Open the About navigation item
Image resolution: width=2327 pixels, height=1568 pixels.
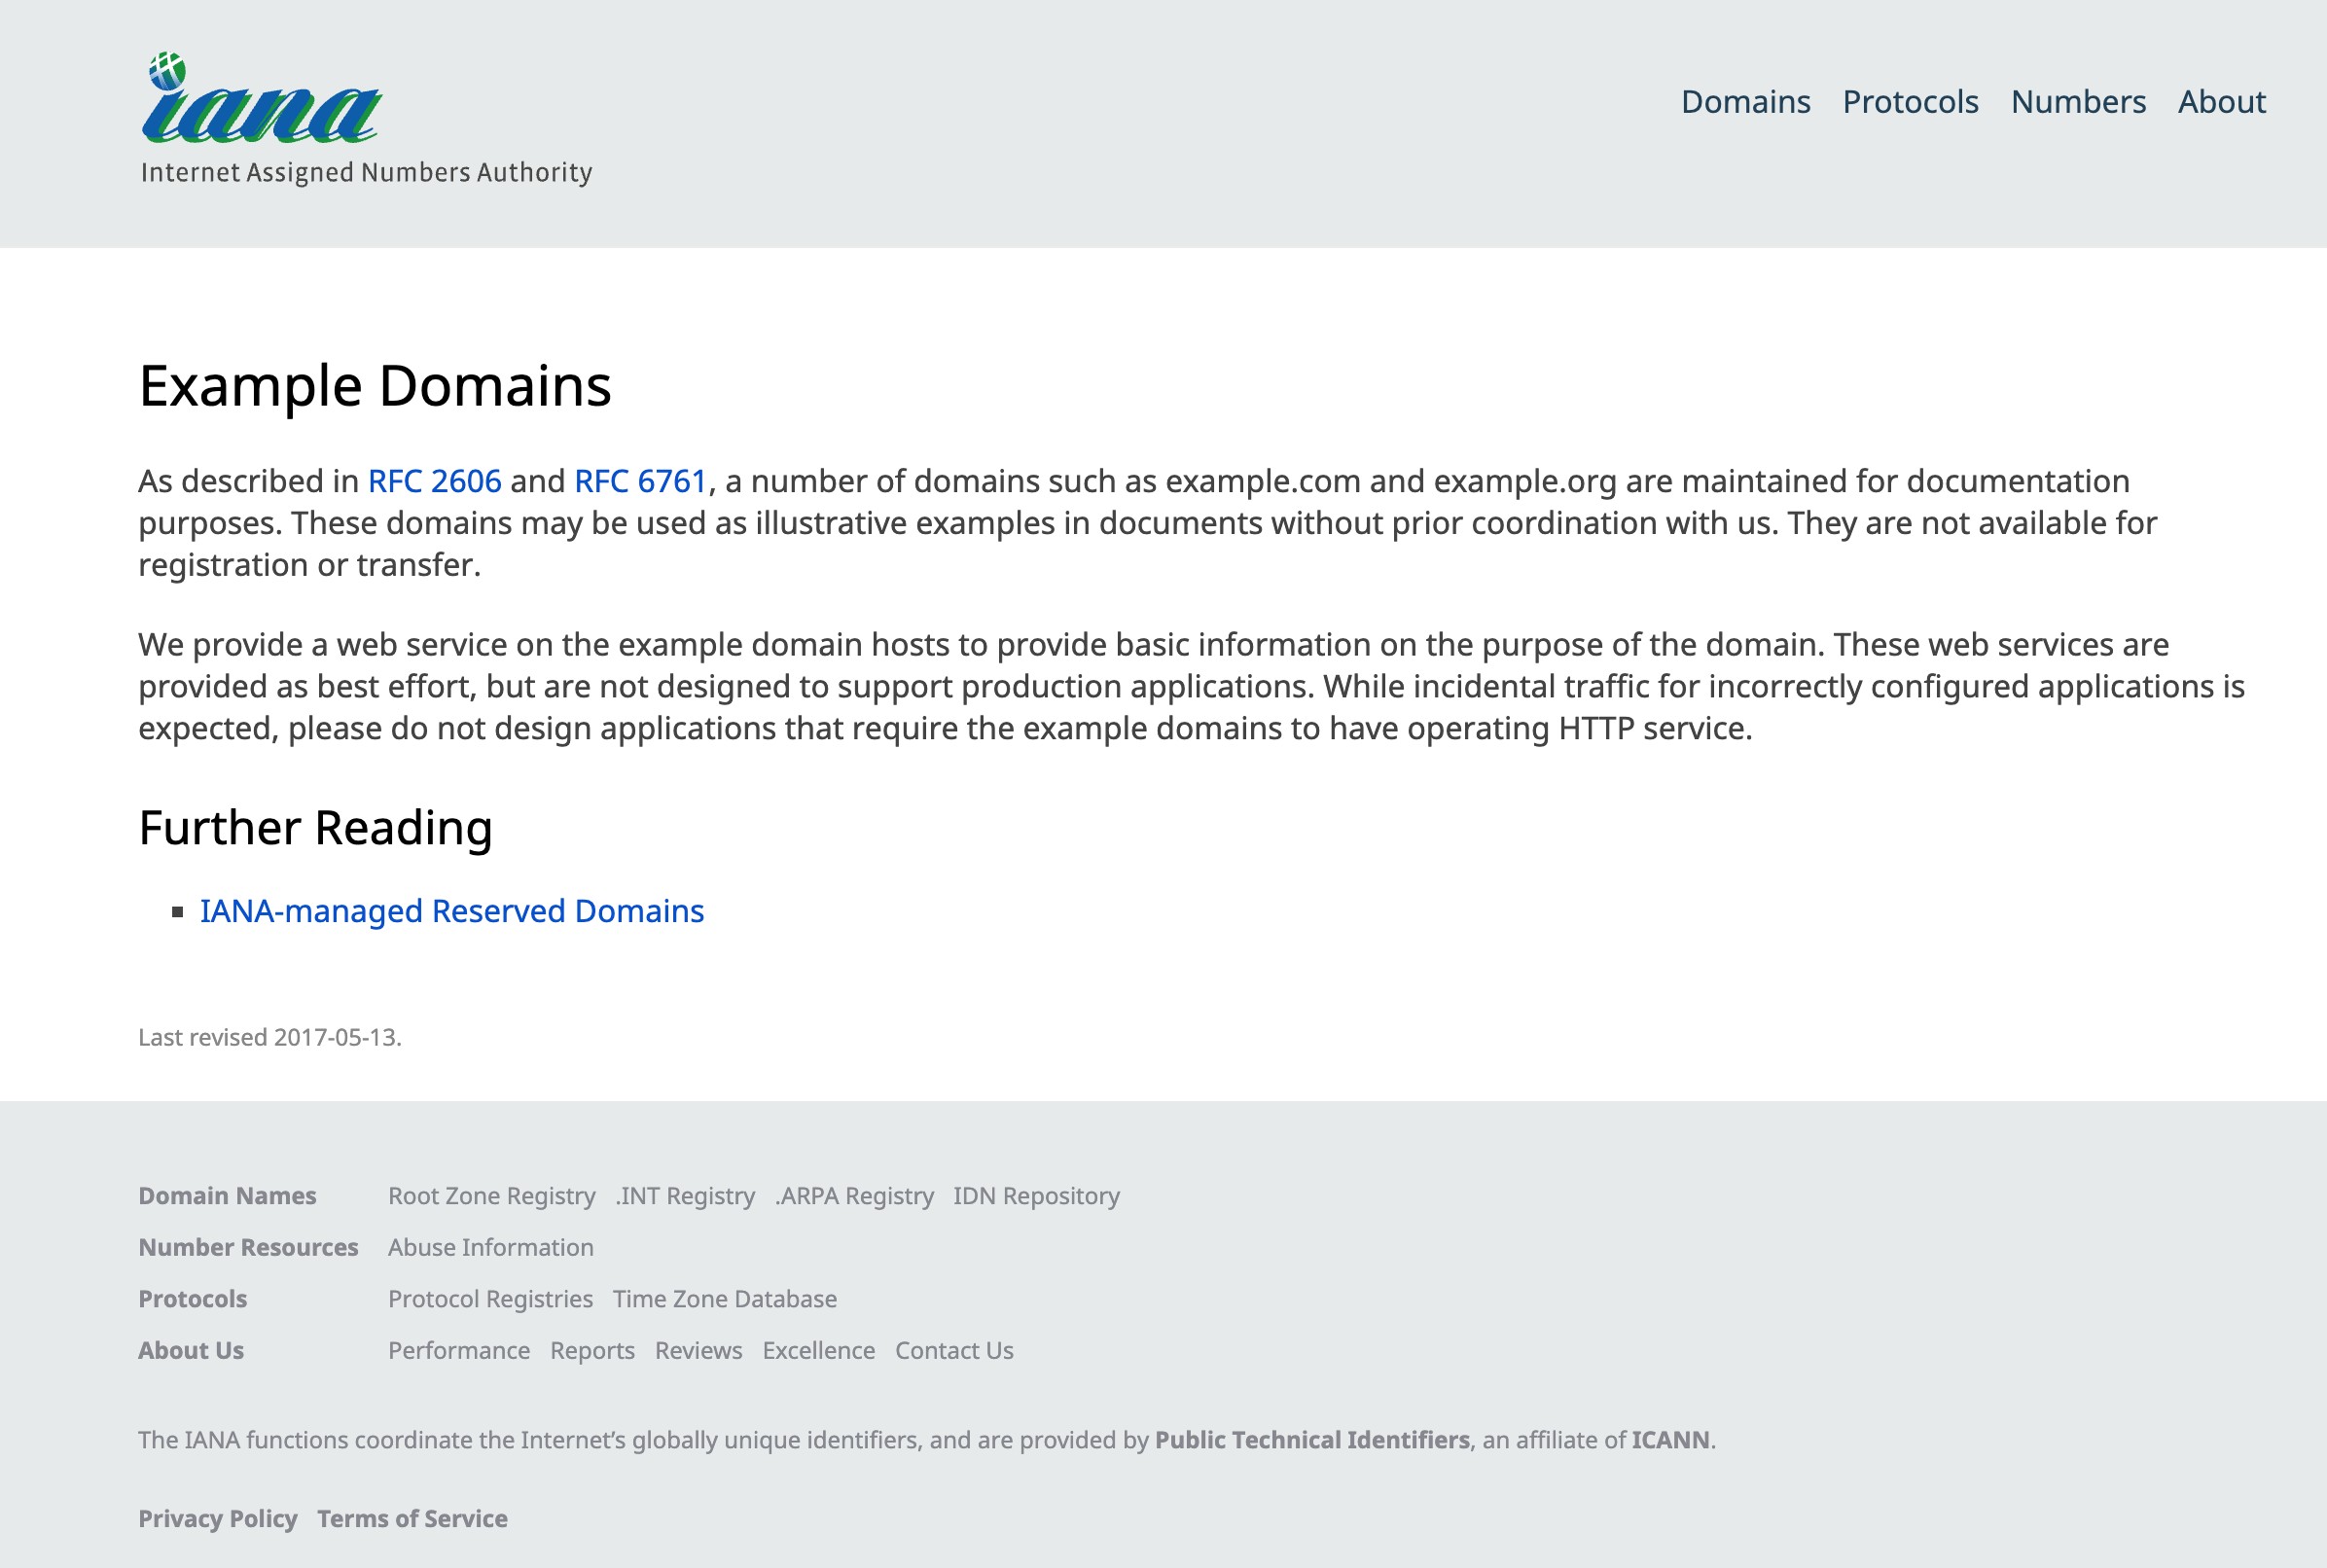pyautogui.click(x=2221, y=102)
